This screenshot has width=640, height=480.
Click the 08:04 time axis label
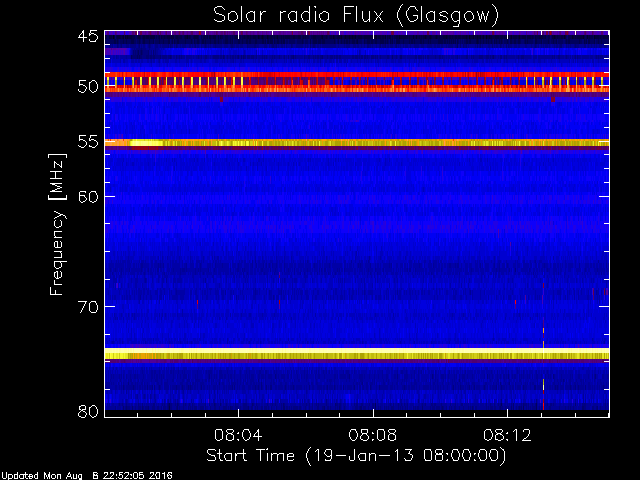coord(238,435)
